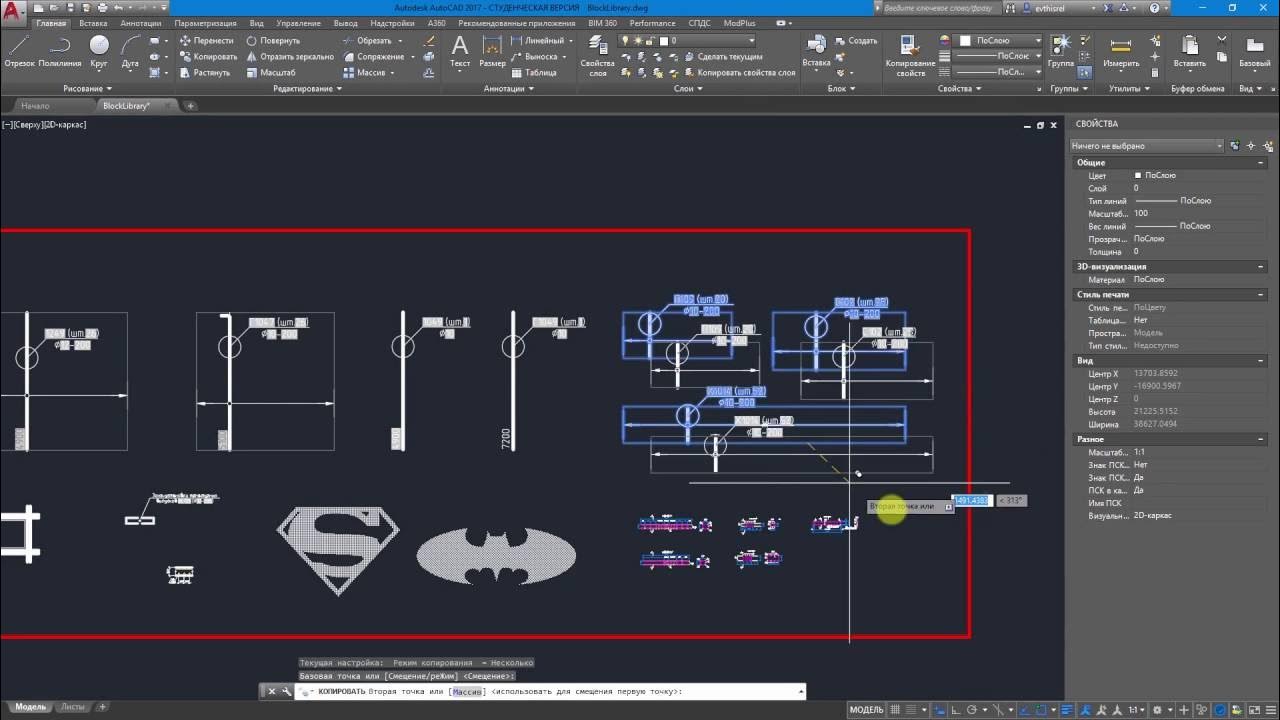Select the Круг circle tool

99,52
